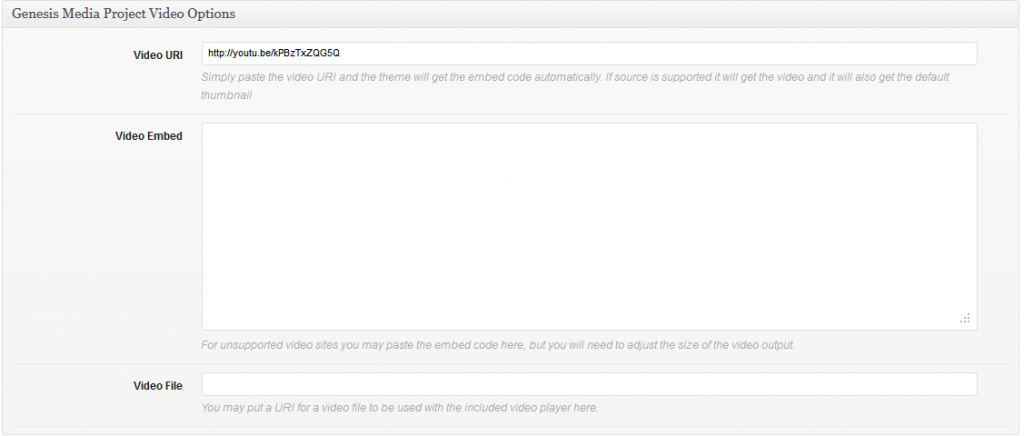Focus the Video File input field

tap(589, 384)
